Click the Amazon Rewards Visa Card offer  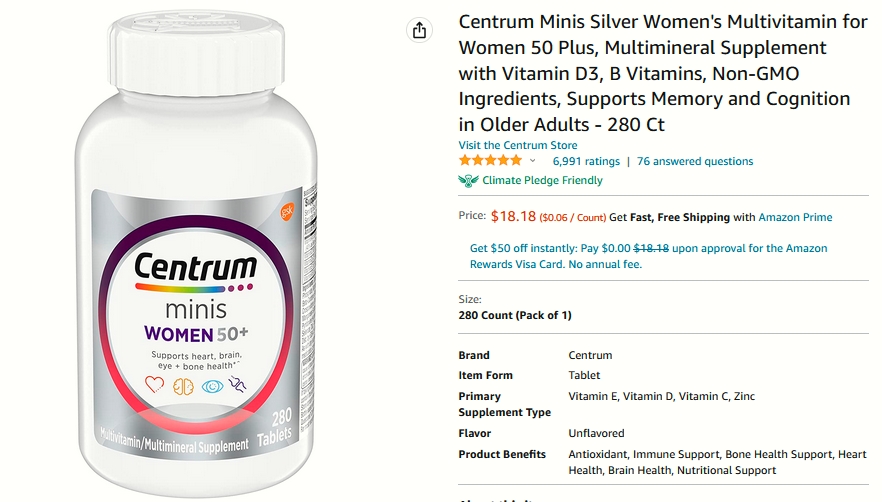(x=649, y=256)
